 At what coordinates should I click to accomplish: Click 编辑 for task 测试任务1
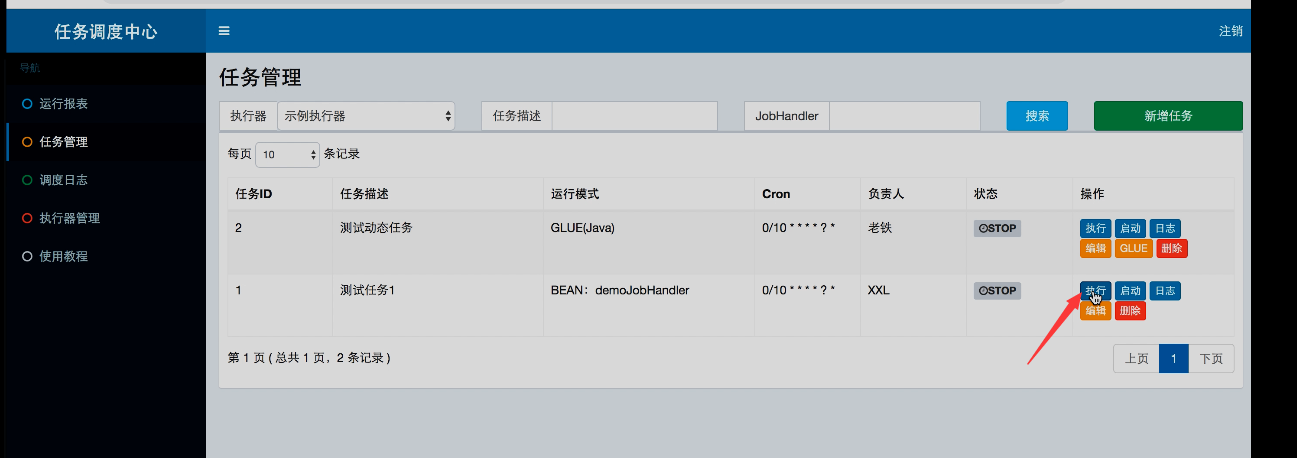(x=1095, y=311)
